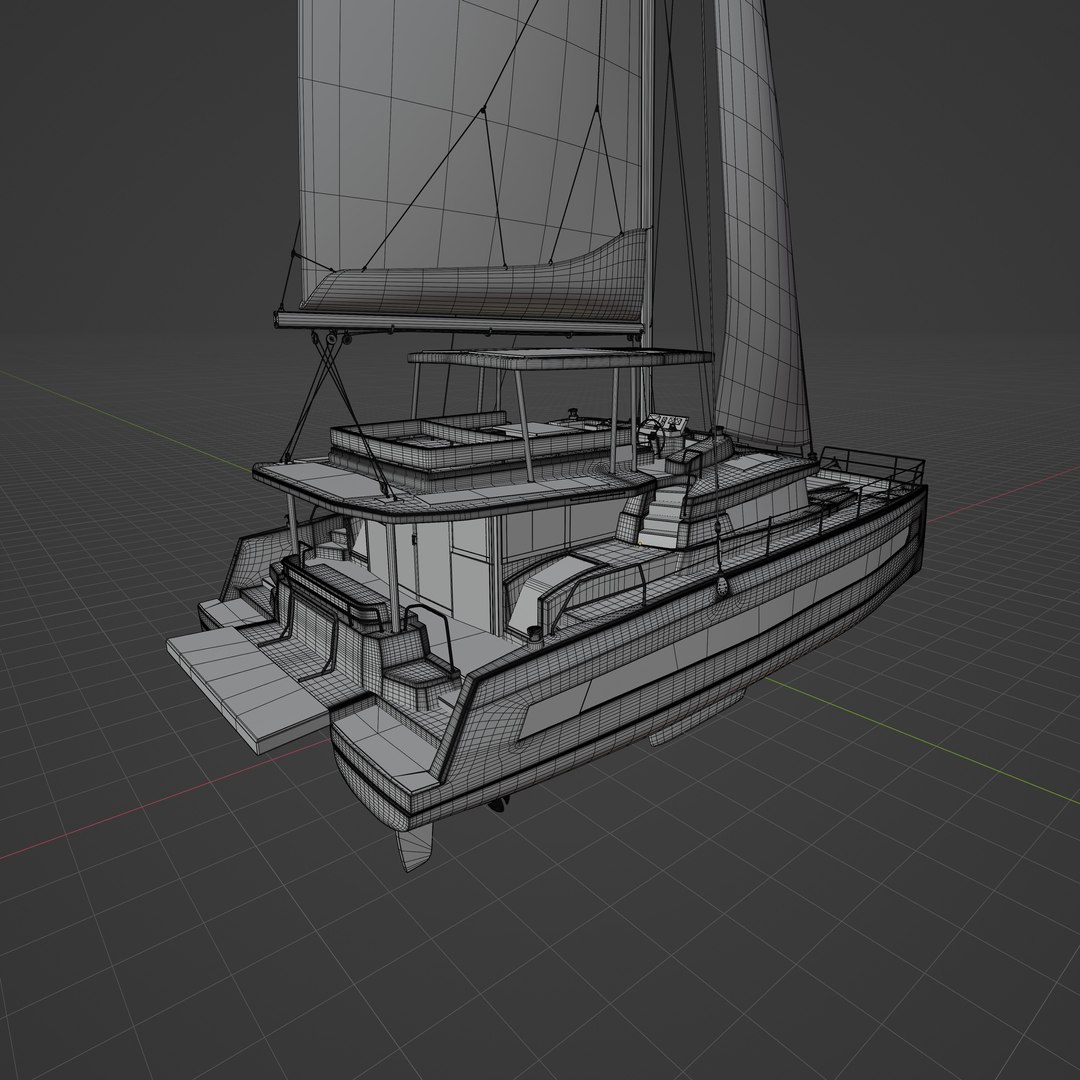Click the hanging block on the side deck
The height and width of the screenshot is (1080, 1080).
[x=722, y=587]
